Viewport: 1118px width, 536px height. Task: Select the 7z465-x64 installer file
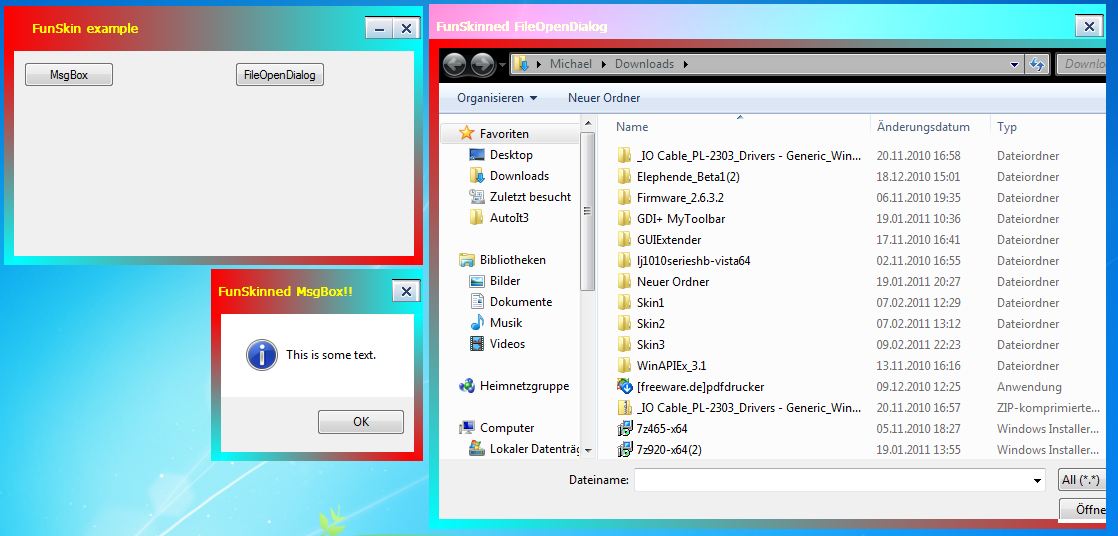[661, 429]
